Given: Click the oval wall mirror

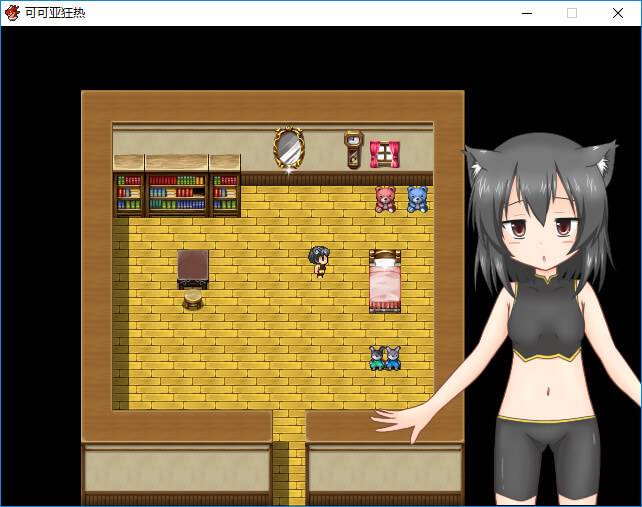Looking at the screenshot, I should [x=289, y=148].
